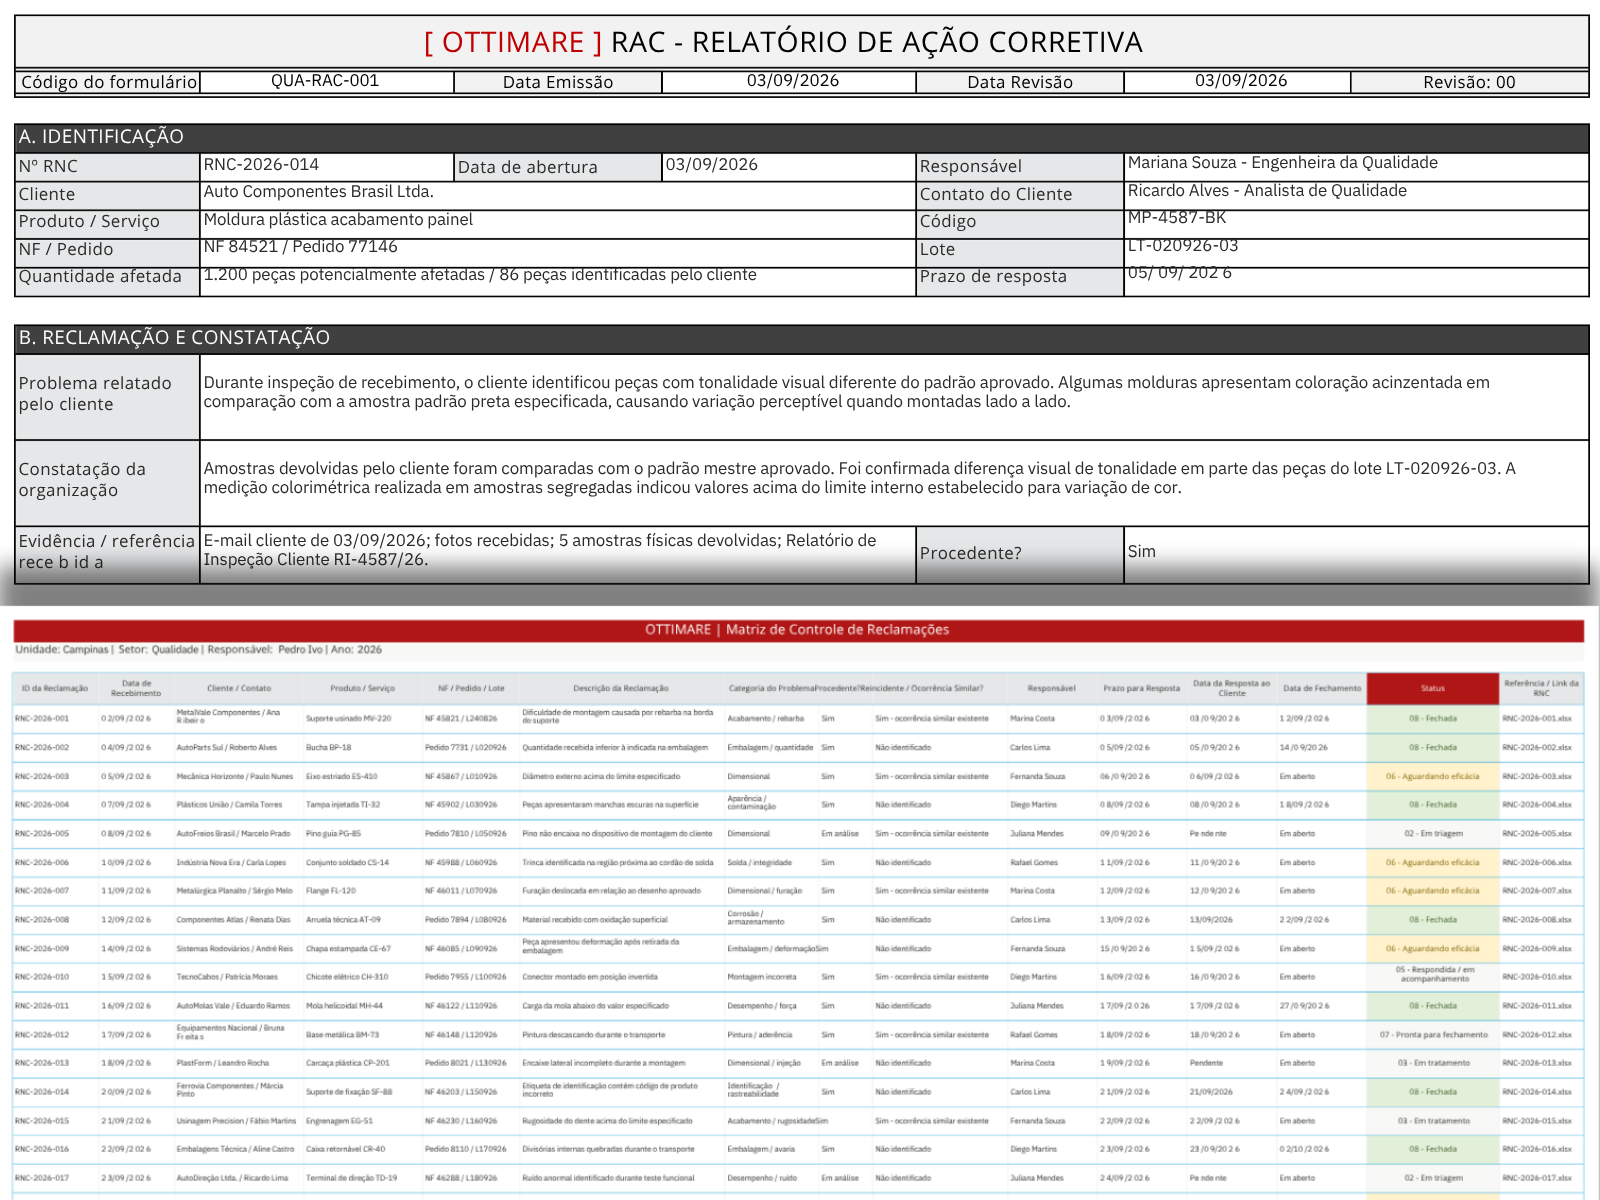Select 'Moldura plástica acabamento painel' product

338,220
